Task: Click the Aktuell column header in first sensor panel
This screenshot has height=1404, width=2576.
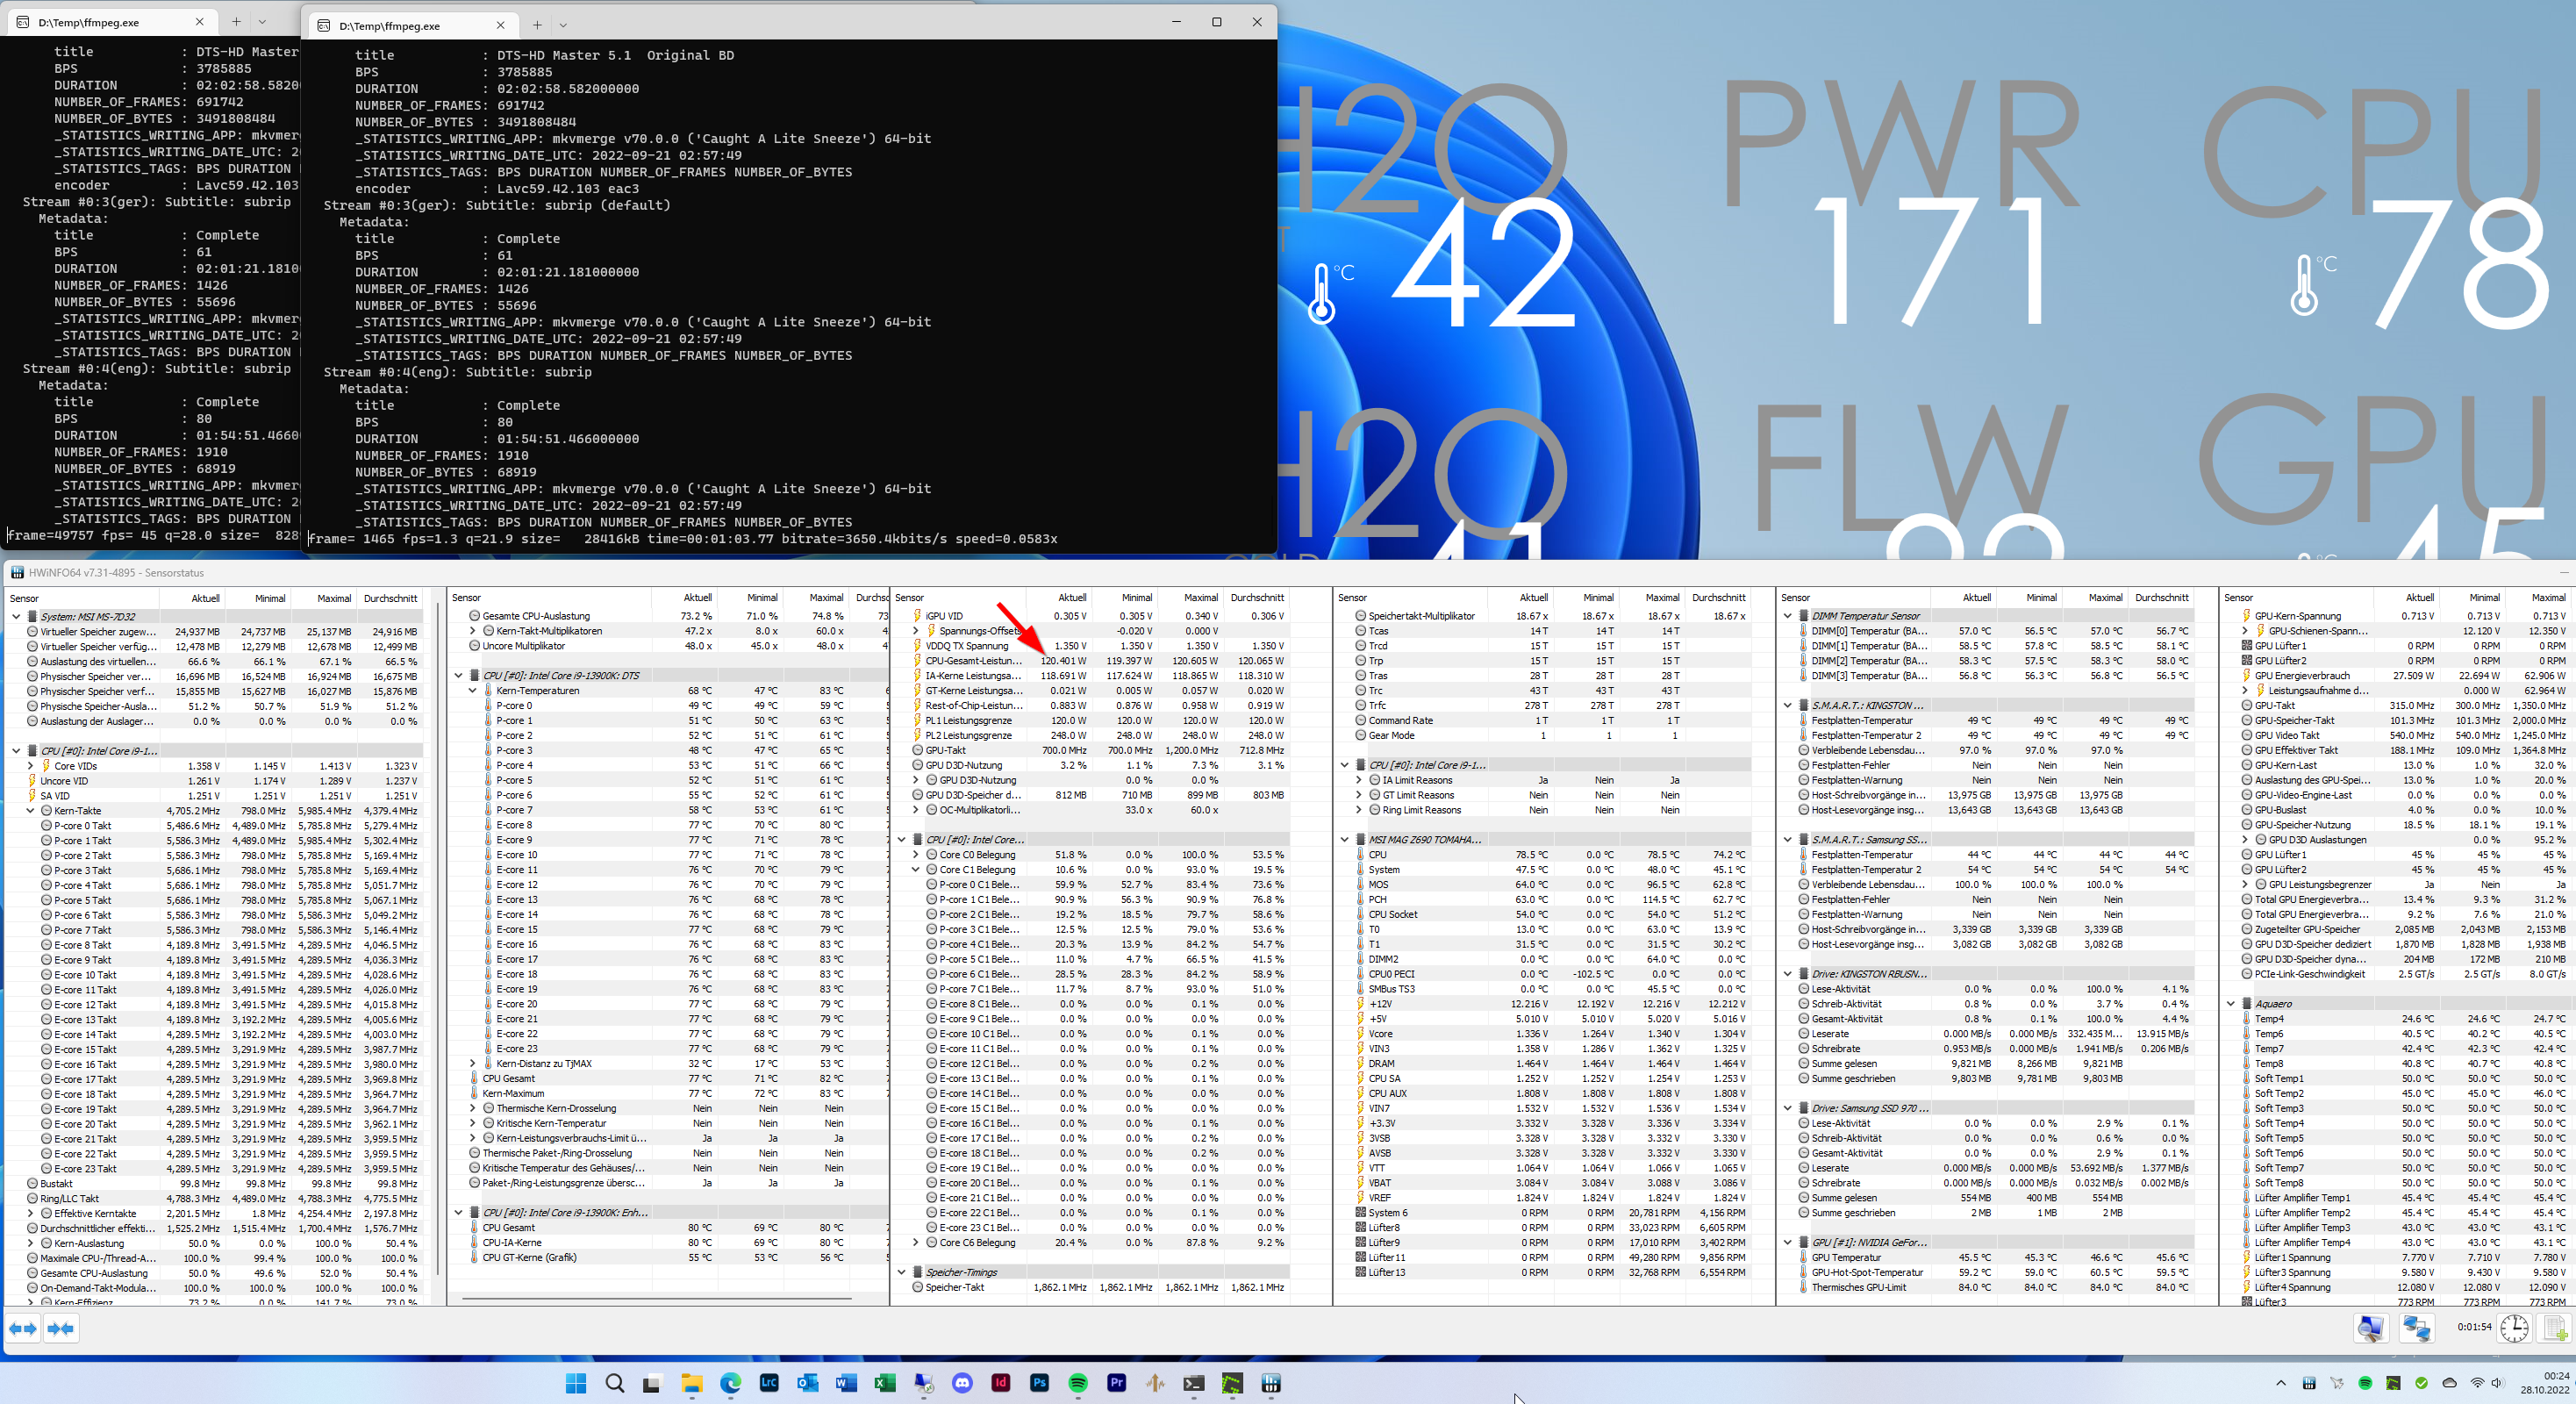Action: (205, 598)
